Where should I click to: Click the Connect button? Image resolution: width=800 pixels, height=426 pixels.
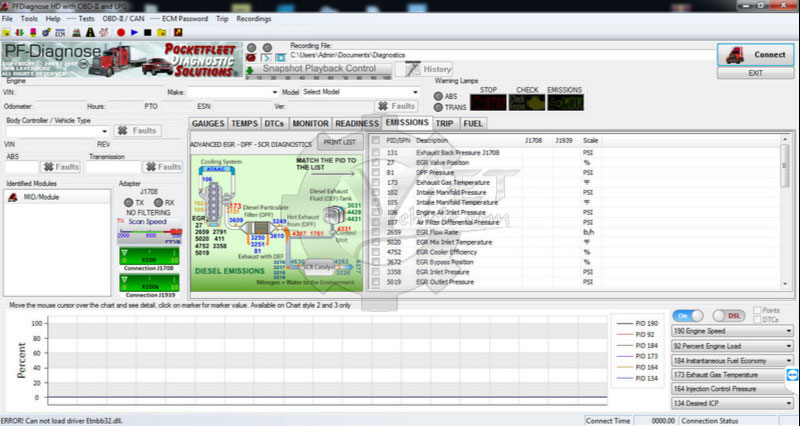pyautogui.click(x=756, y=55)
